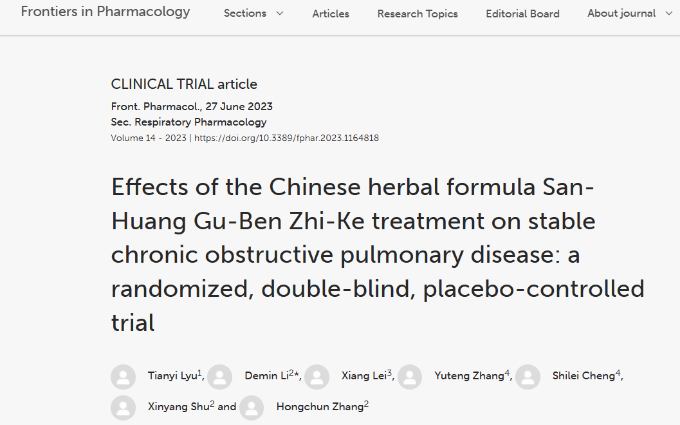Open the Research Topics menu item

coord(417,14)
